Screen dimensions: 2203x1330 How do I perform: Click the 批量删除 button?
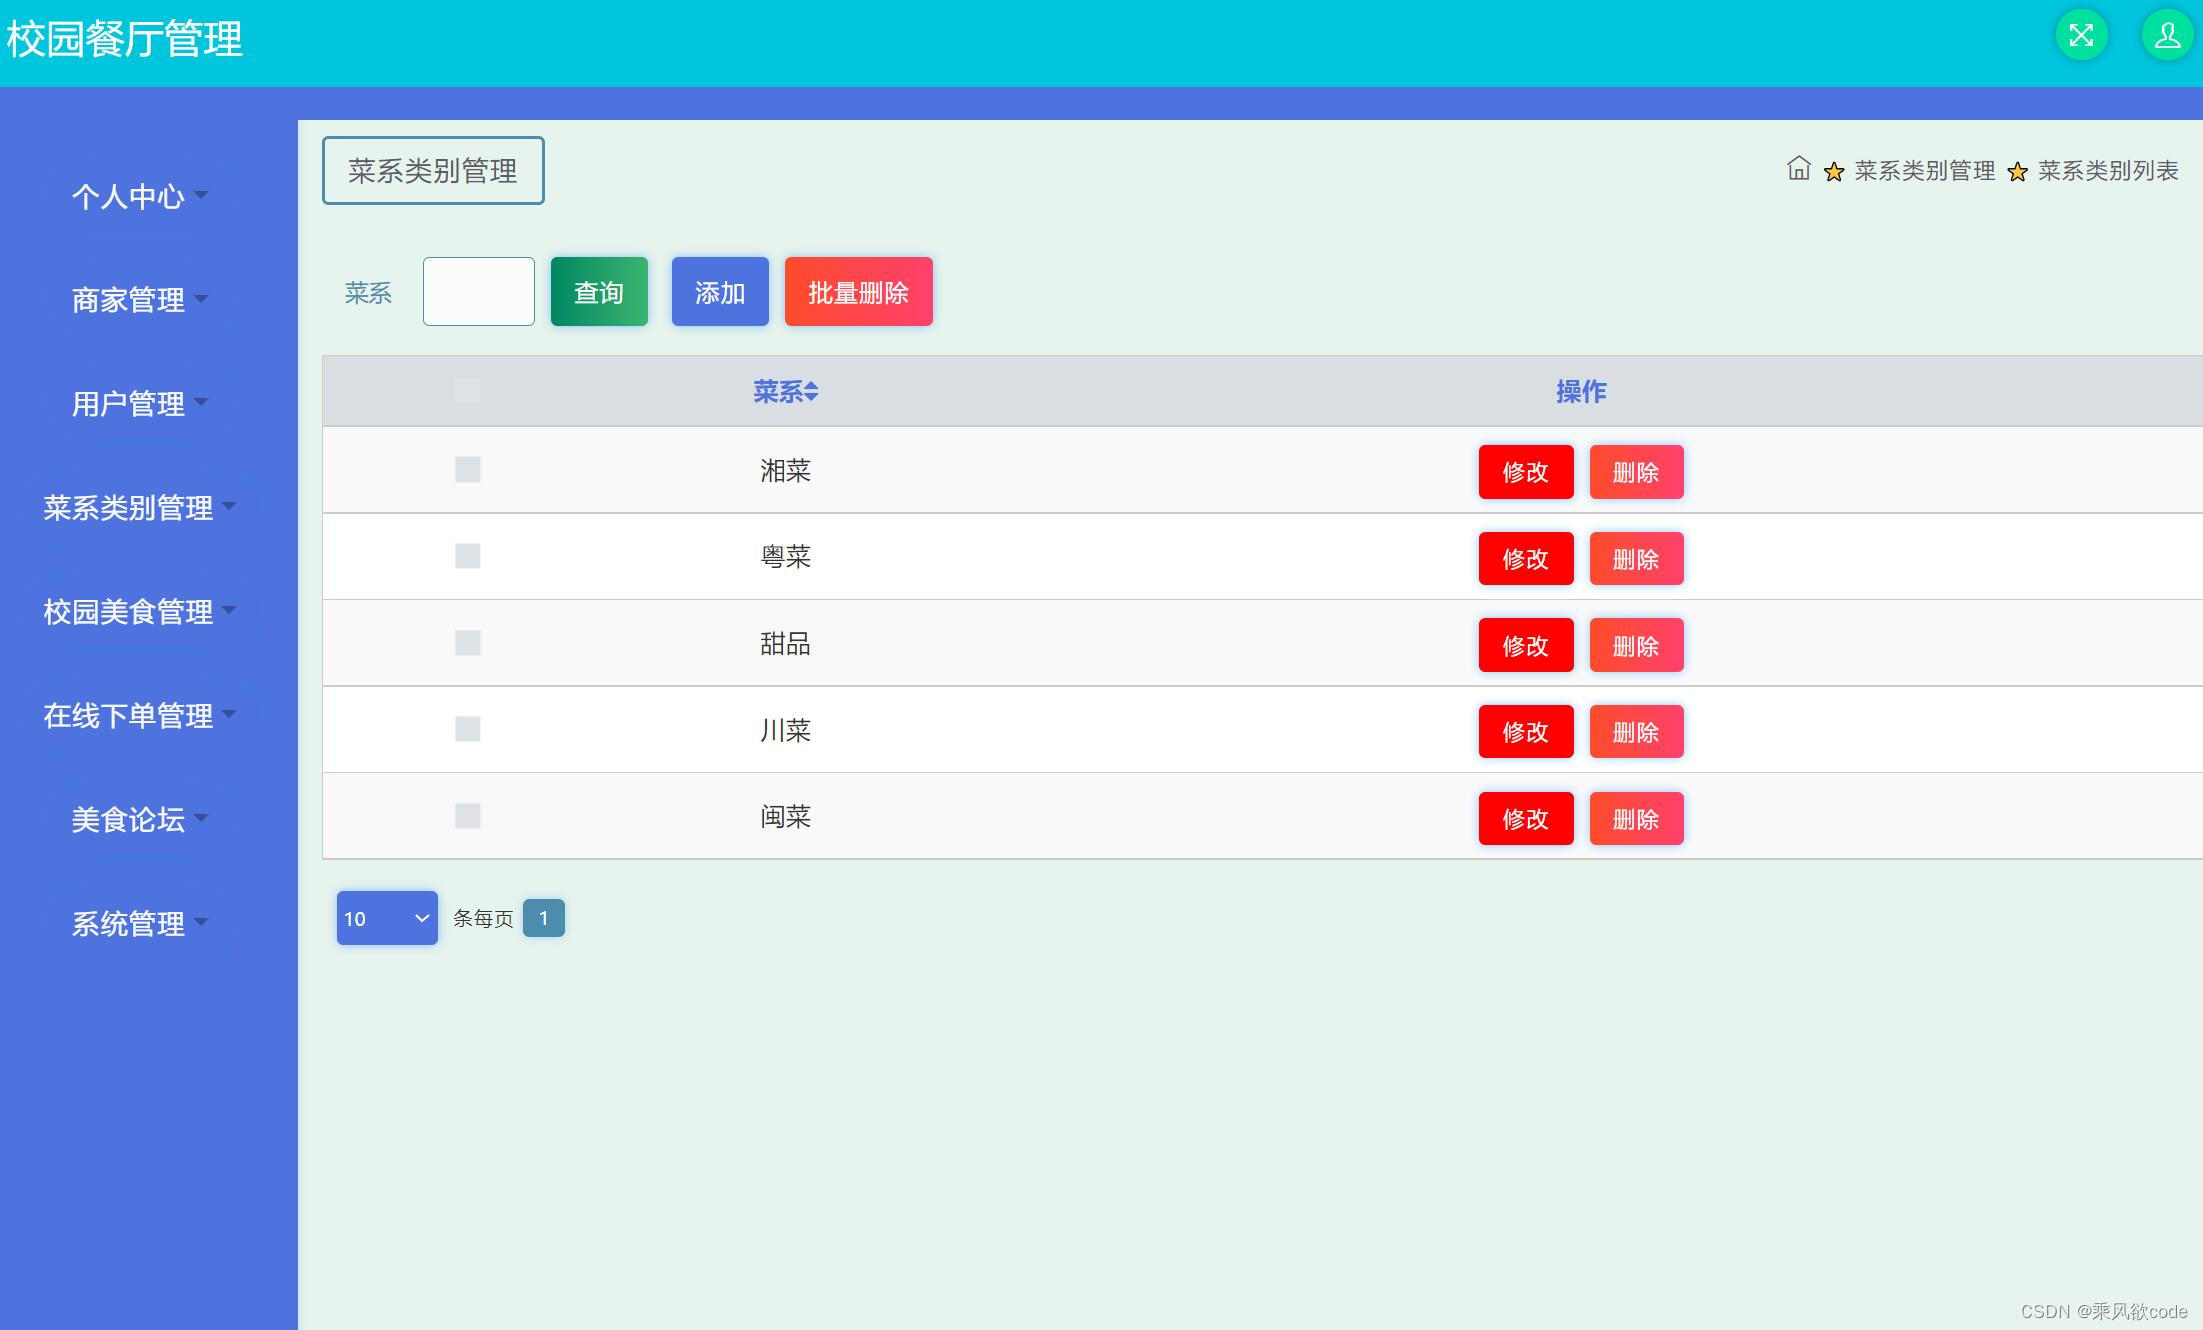tap(858, 292)
